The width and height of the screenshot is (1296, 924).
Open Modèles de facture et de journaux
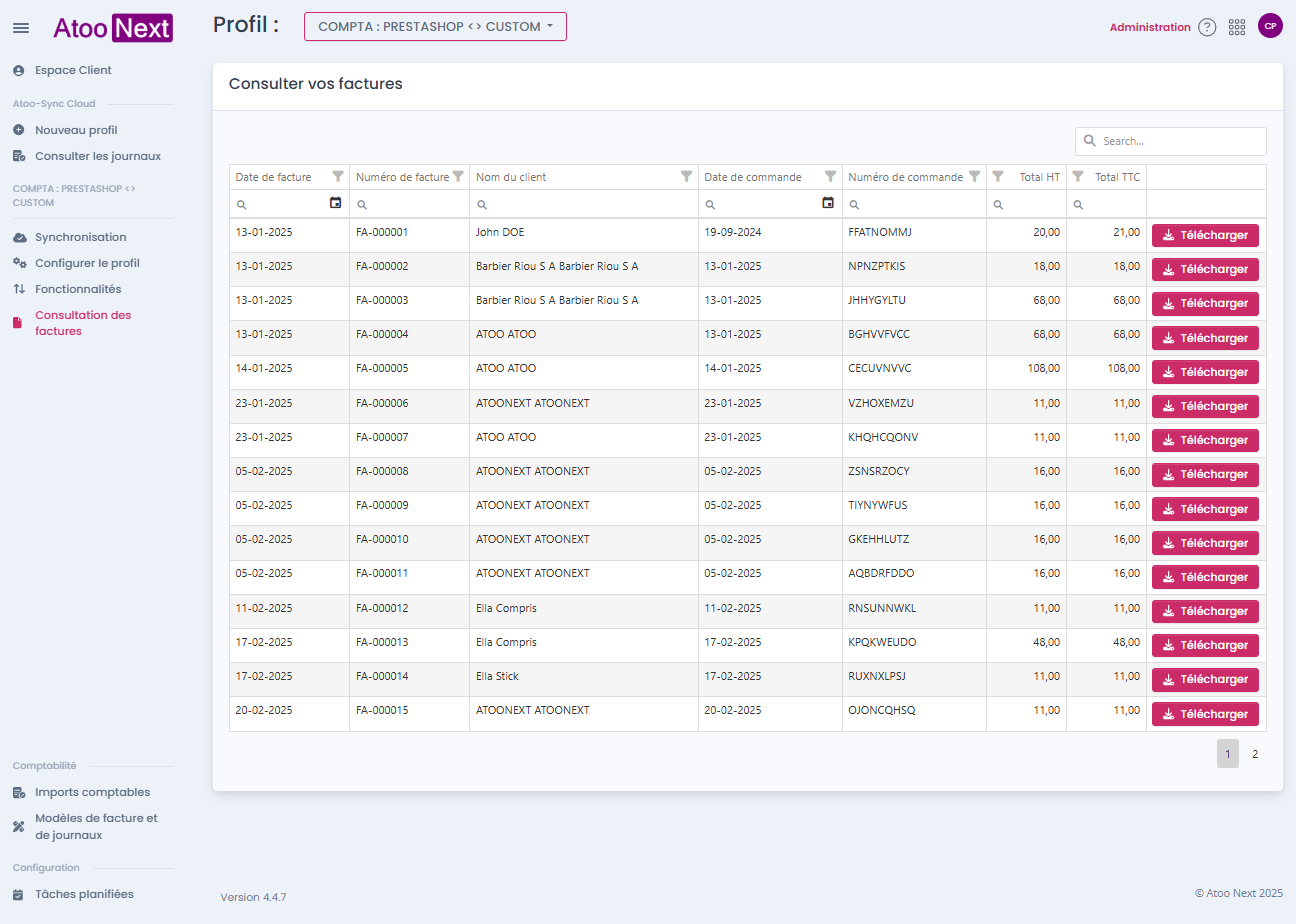pyautogui.click(x=96, y=826)
